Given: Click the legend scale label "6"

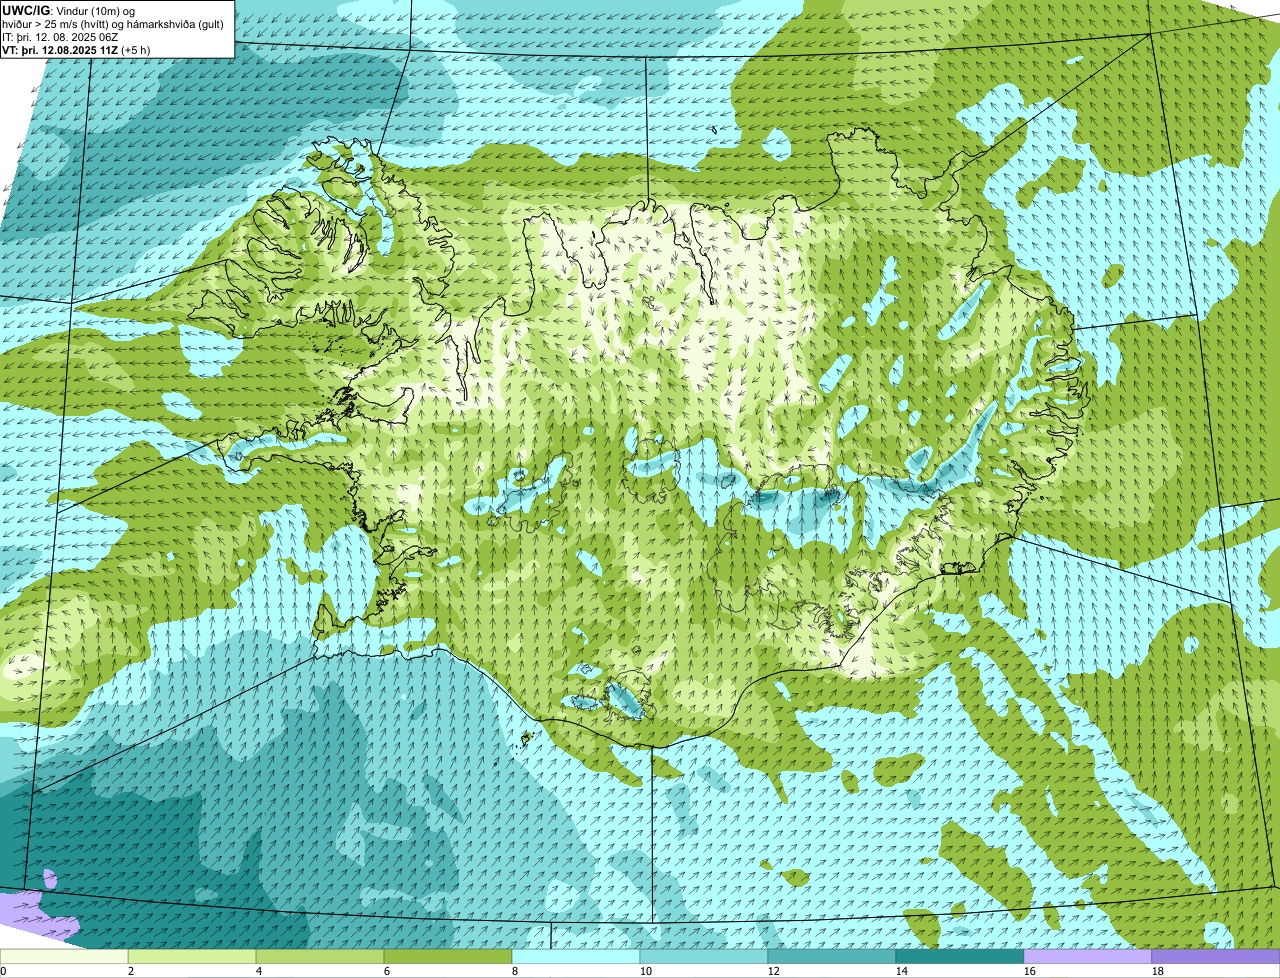Looking at the screenshot, I should point(387,971).
